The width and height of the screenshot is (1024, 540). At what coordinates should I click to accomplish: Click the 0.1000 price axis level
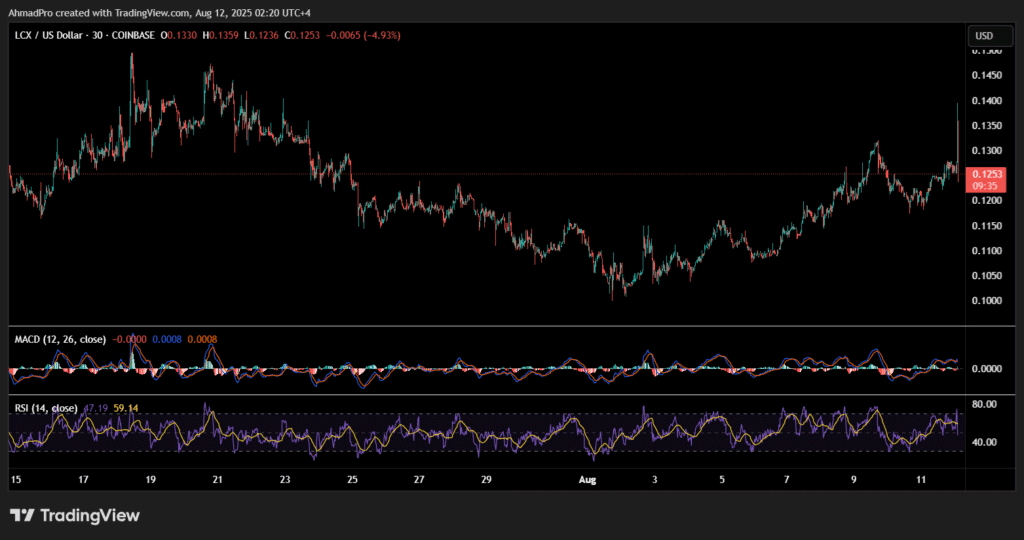coord(987,301)
